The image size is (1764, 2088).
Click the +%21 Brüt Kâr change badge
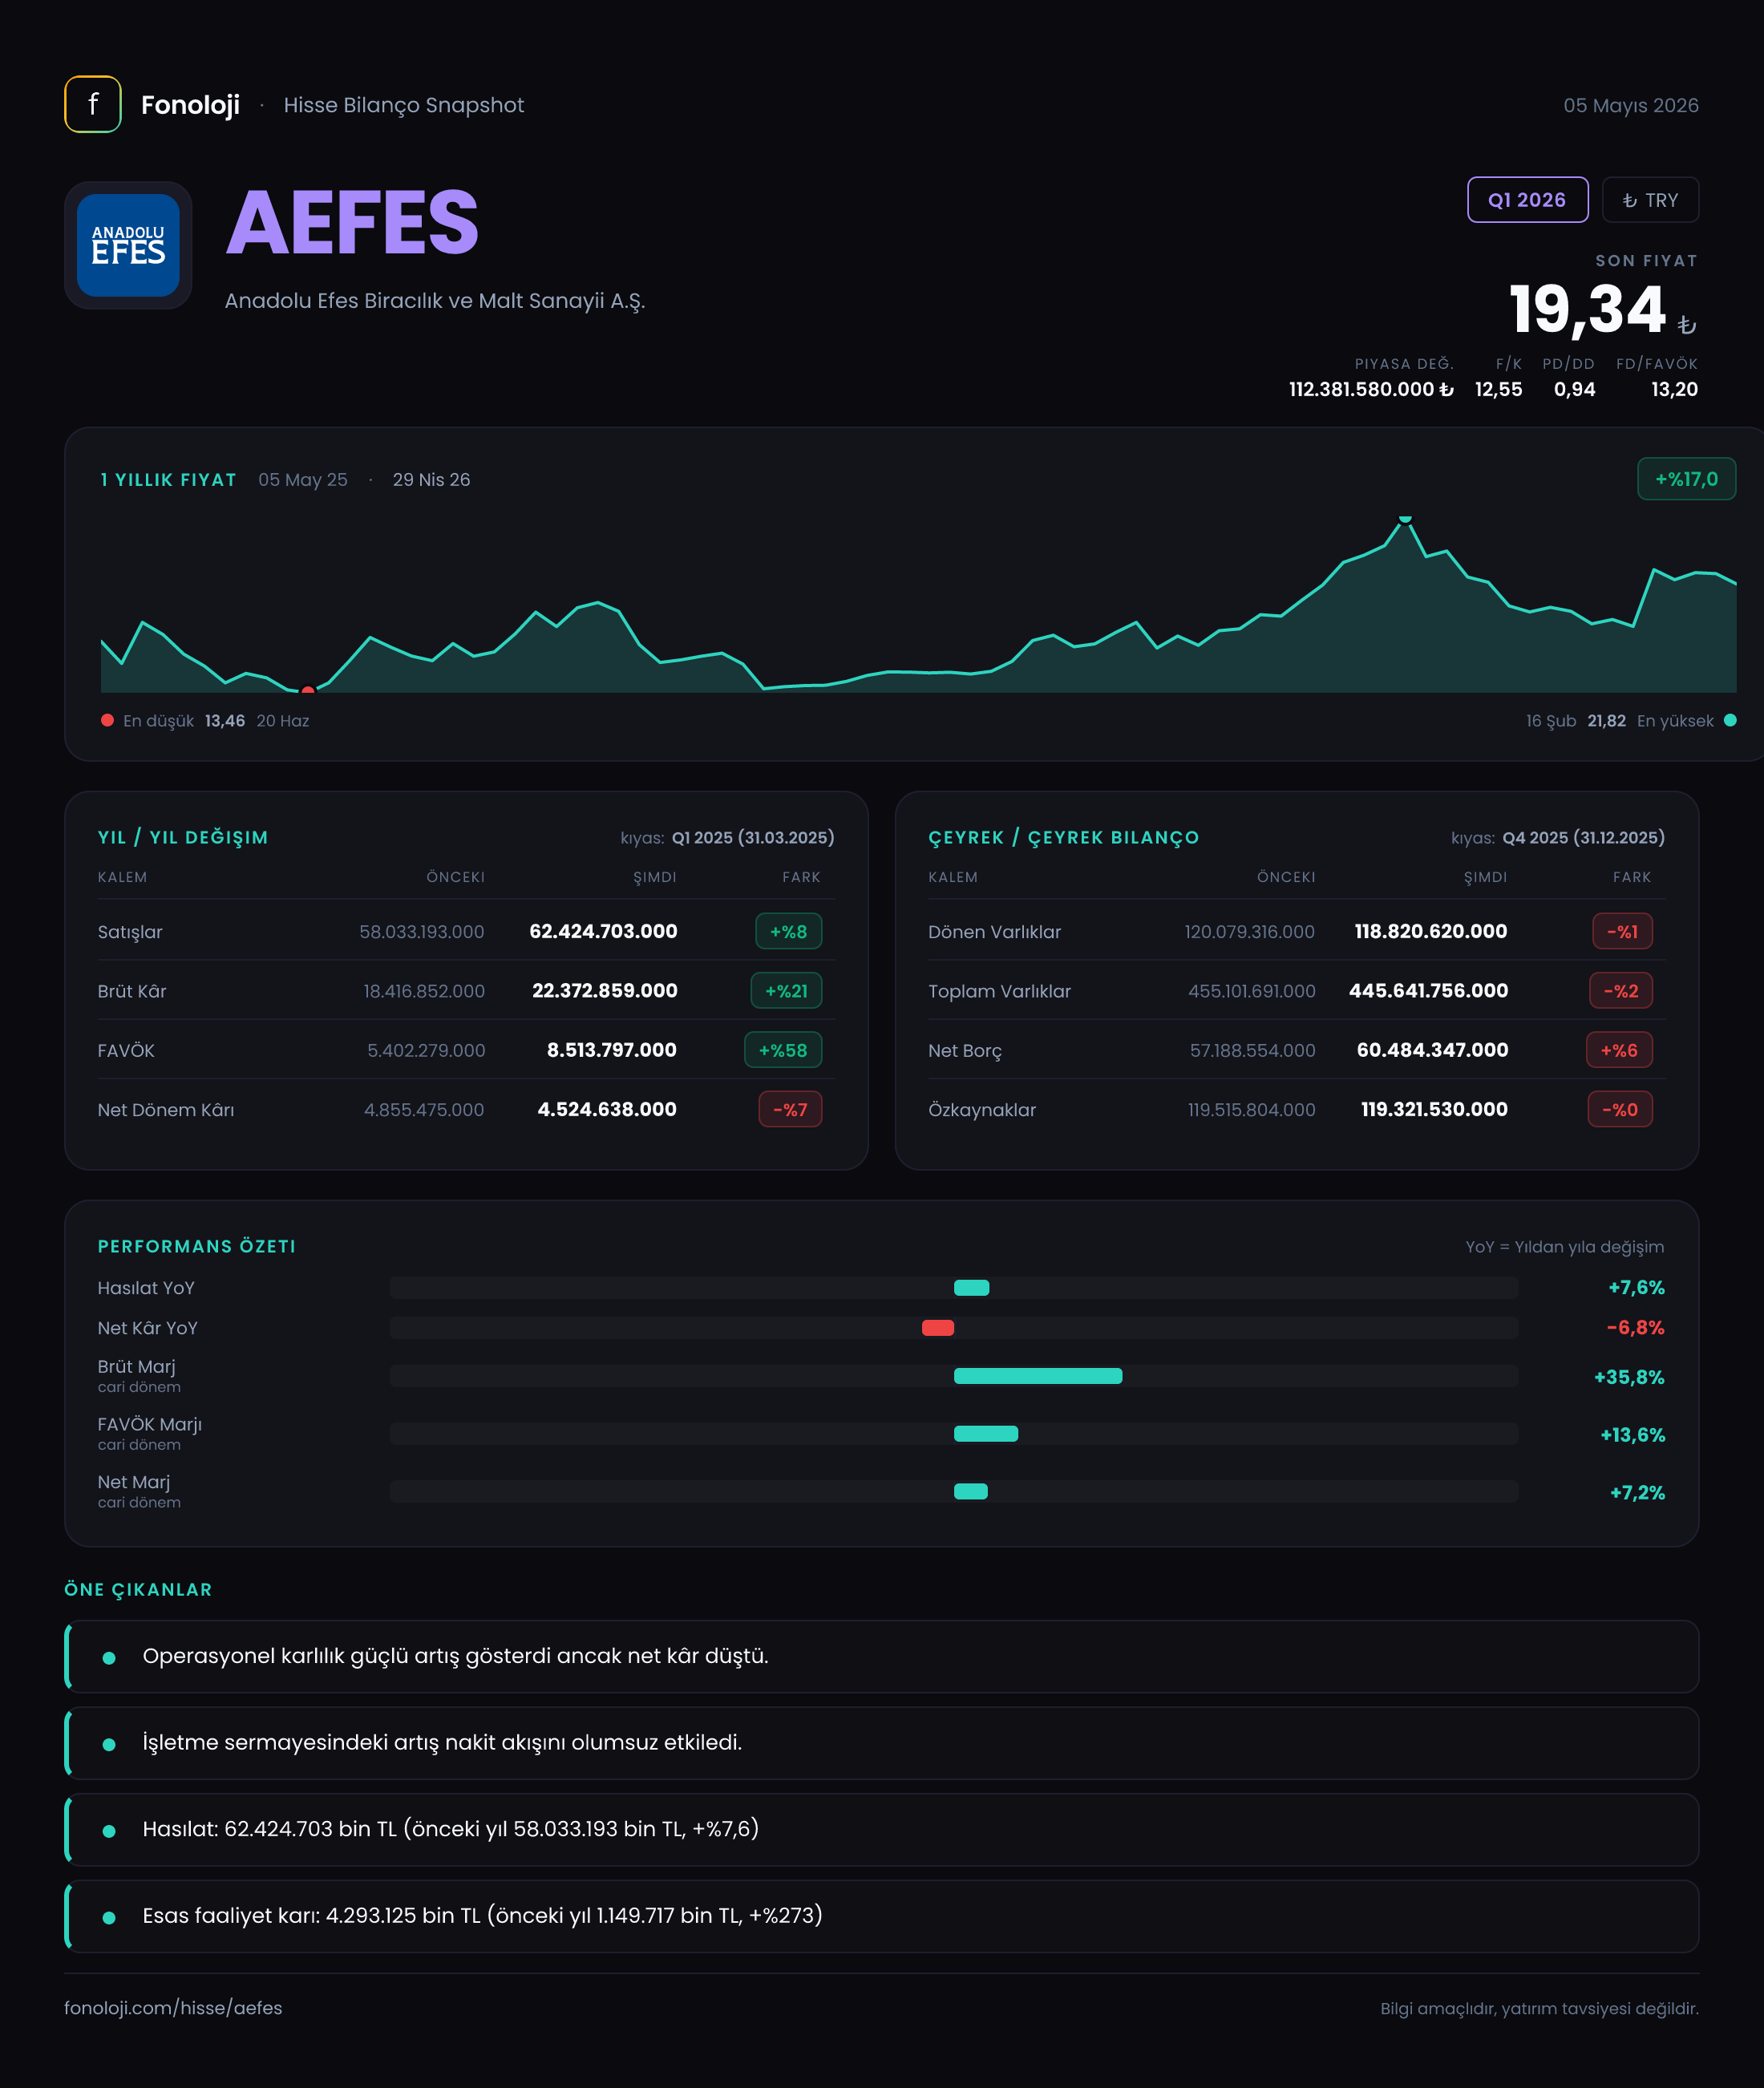click(x=786, y=990)
